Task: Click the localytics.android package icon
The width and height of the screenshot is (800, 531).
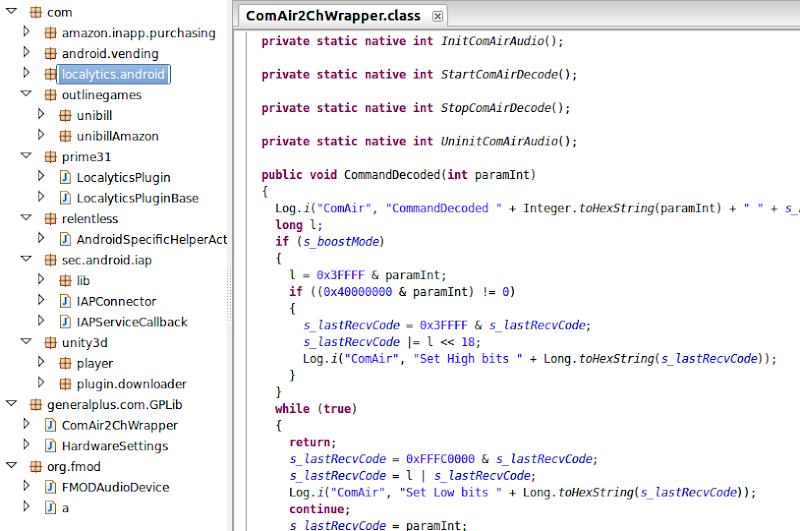Action: click(51, 74)
